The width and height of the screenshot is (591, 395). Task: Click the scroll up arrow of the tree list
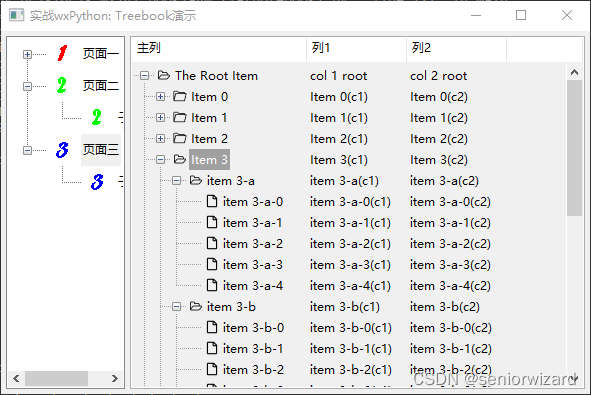[574, 72]
